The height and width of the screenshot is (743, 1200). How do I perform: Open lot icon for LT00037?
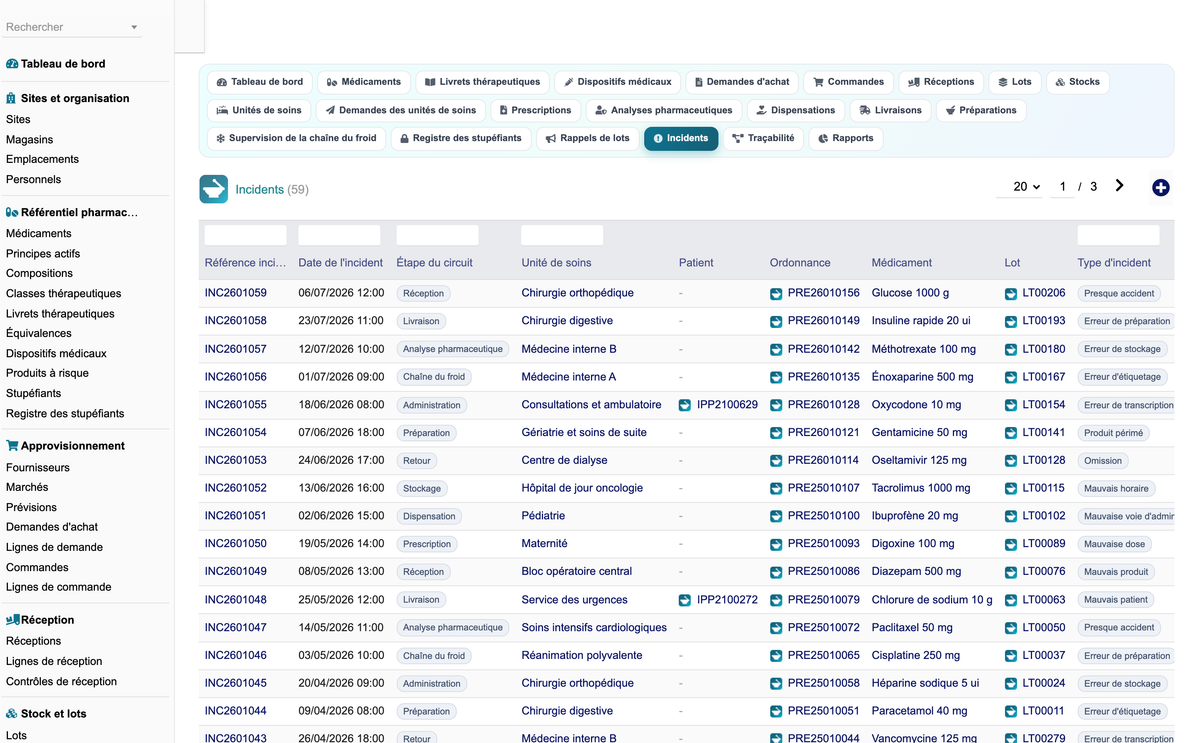1011,656
